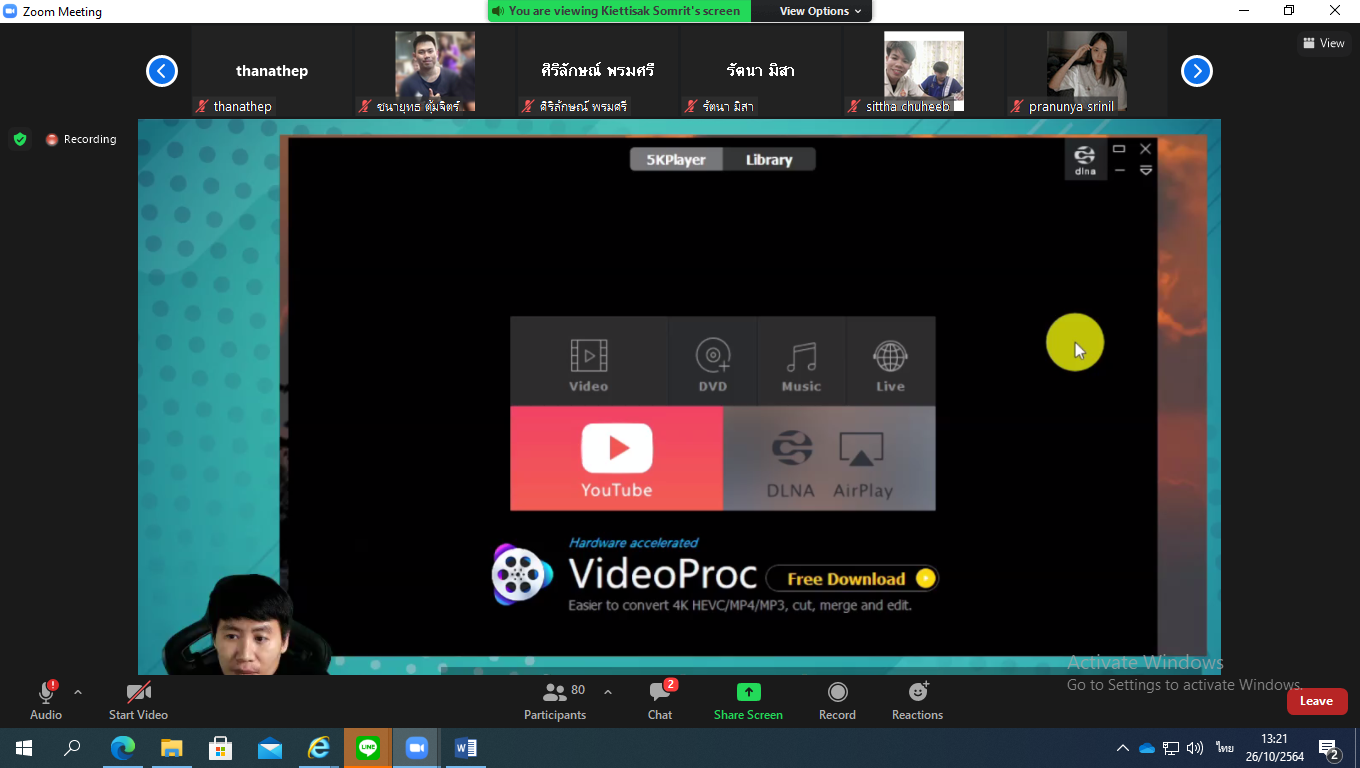Click the View layout button
Image resolution: width=1360 pixels, height=768 pixels.
[x=1325, y=43]
